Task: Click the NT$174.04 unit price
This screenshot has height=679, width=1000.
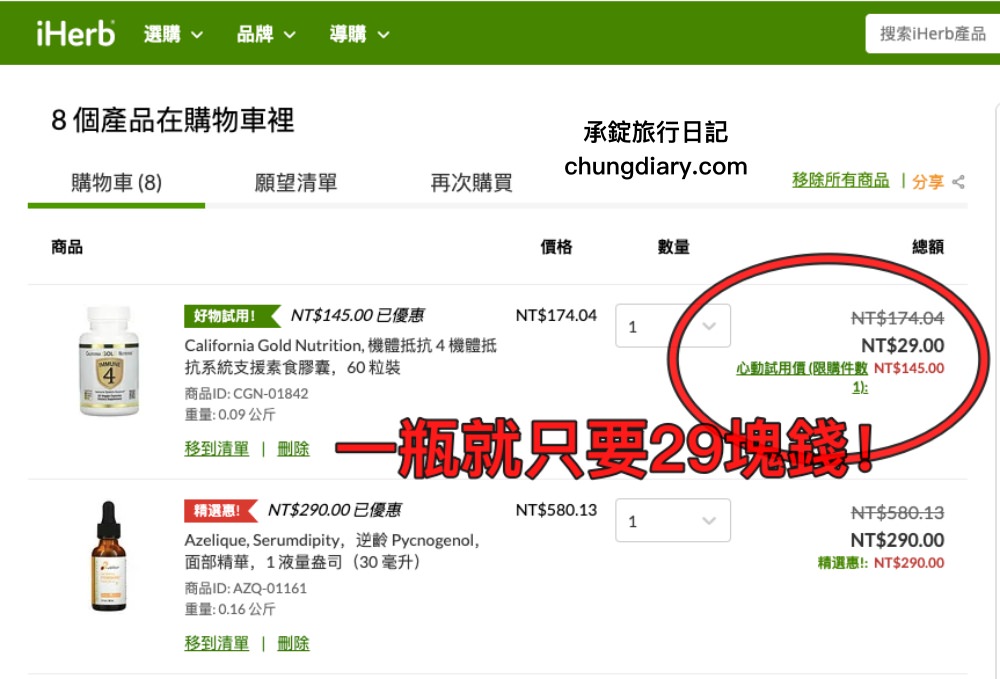Action: [556, 316]
